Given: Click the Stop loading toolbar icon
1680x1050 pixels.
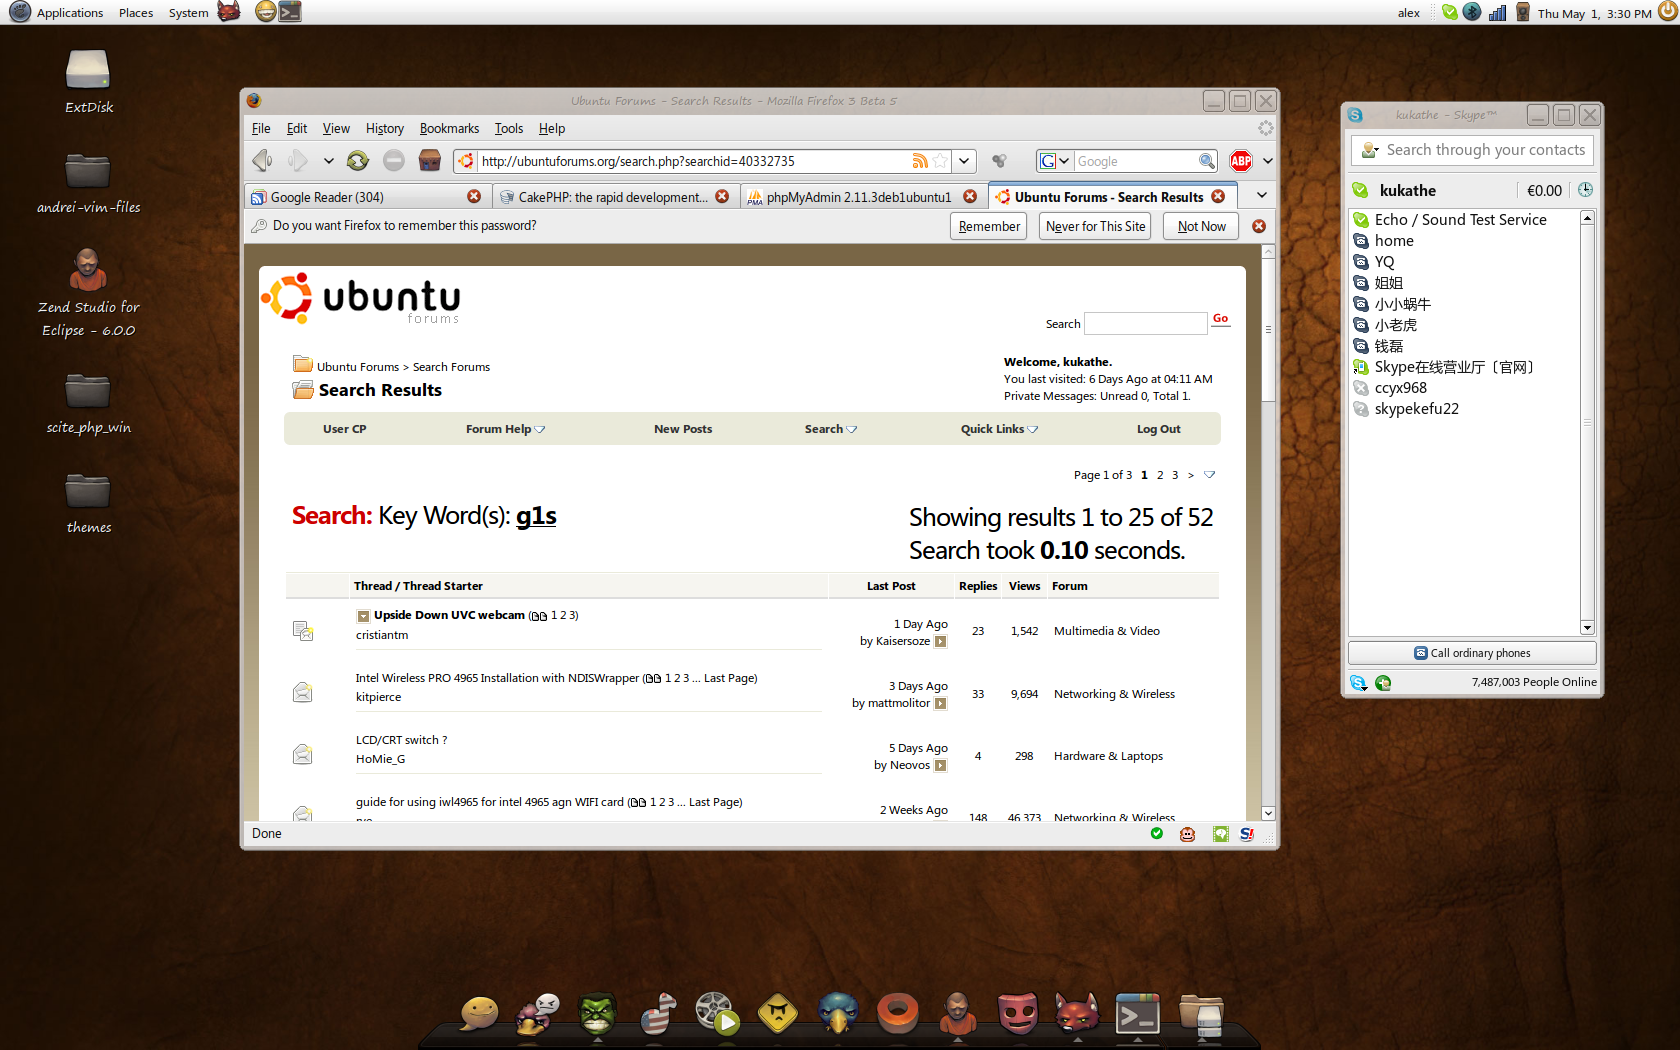Looking at the screenshot, I should [x=394, y=160].
